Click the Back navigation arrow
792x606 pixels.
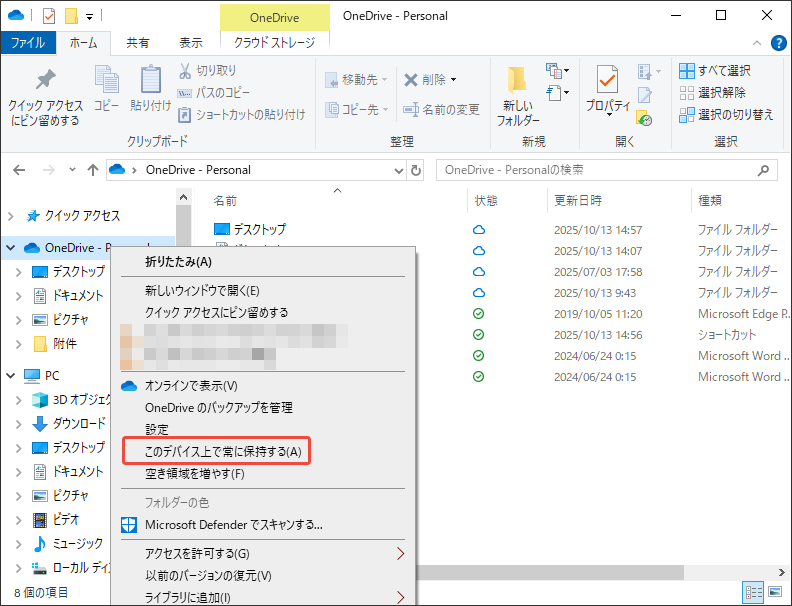click(x=19, y=170)
